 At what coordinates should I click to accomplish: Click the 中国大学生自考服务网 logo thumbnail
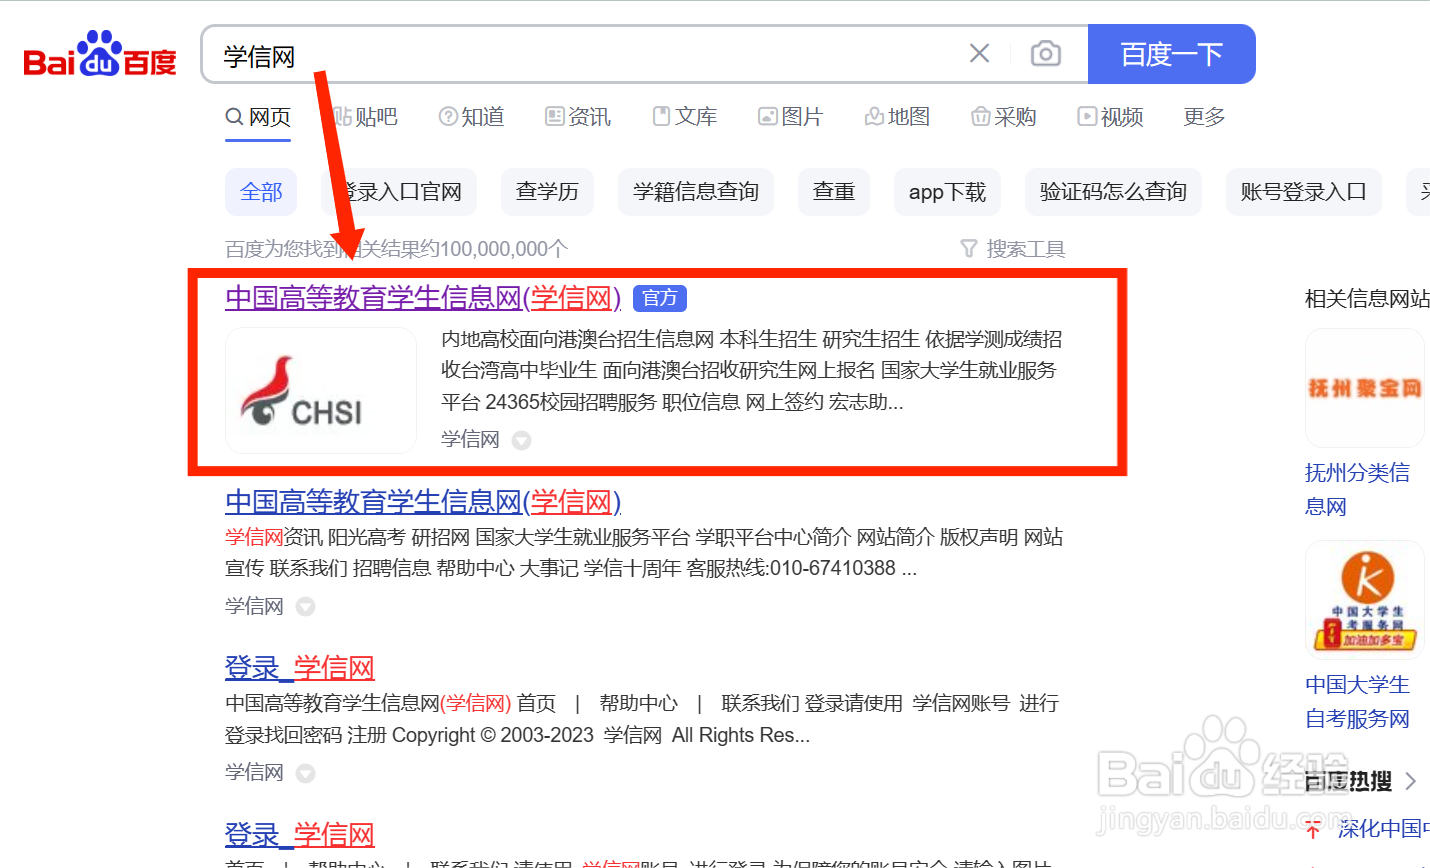click(x=1365, y=600)
